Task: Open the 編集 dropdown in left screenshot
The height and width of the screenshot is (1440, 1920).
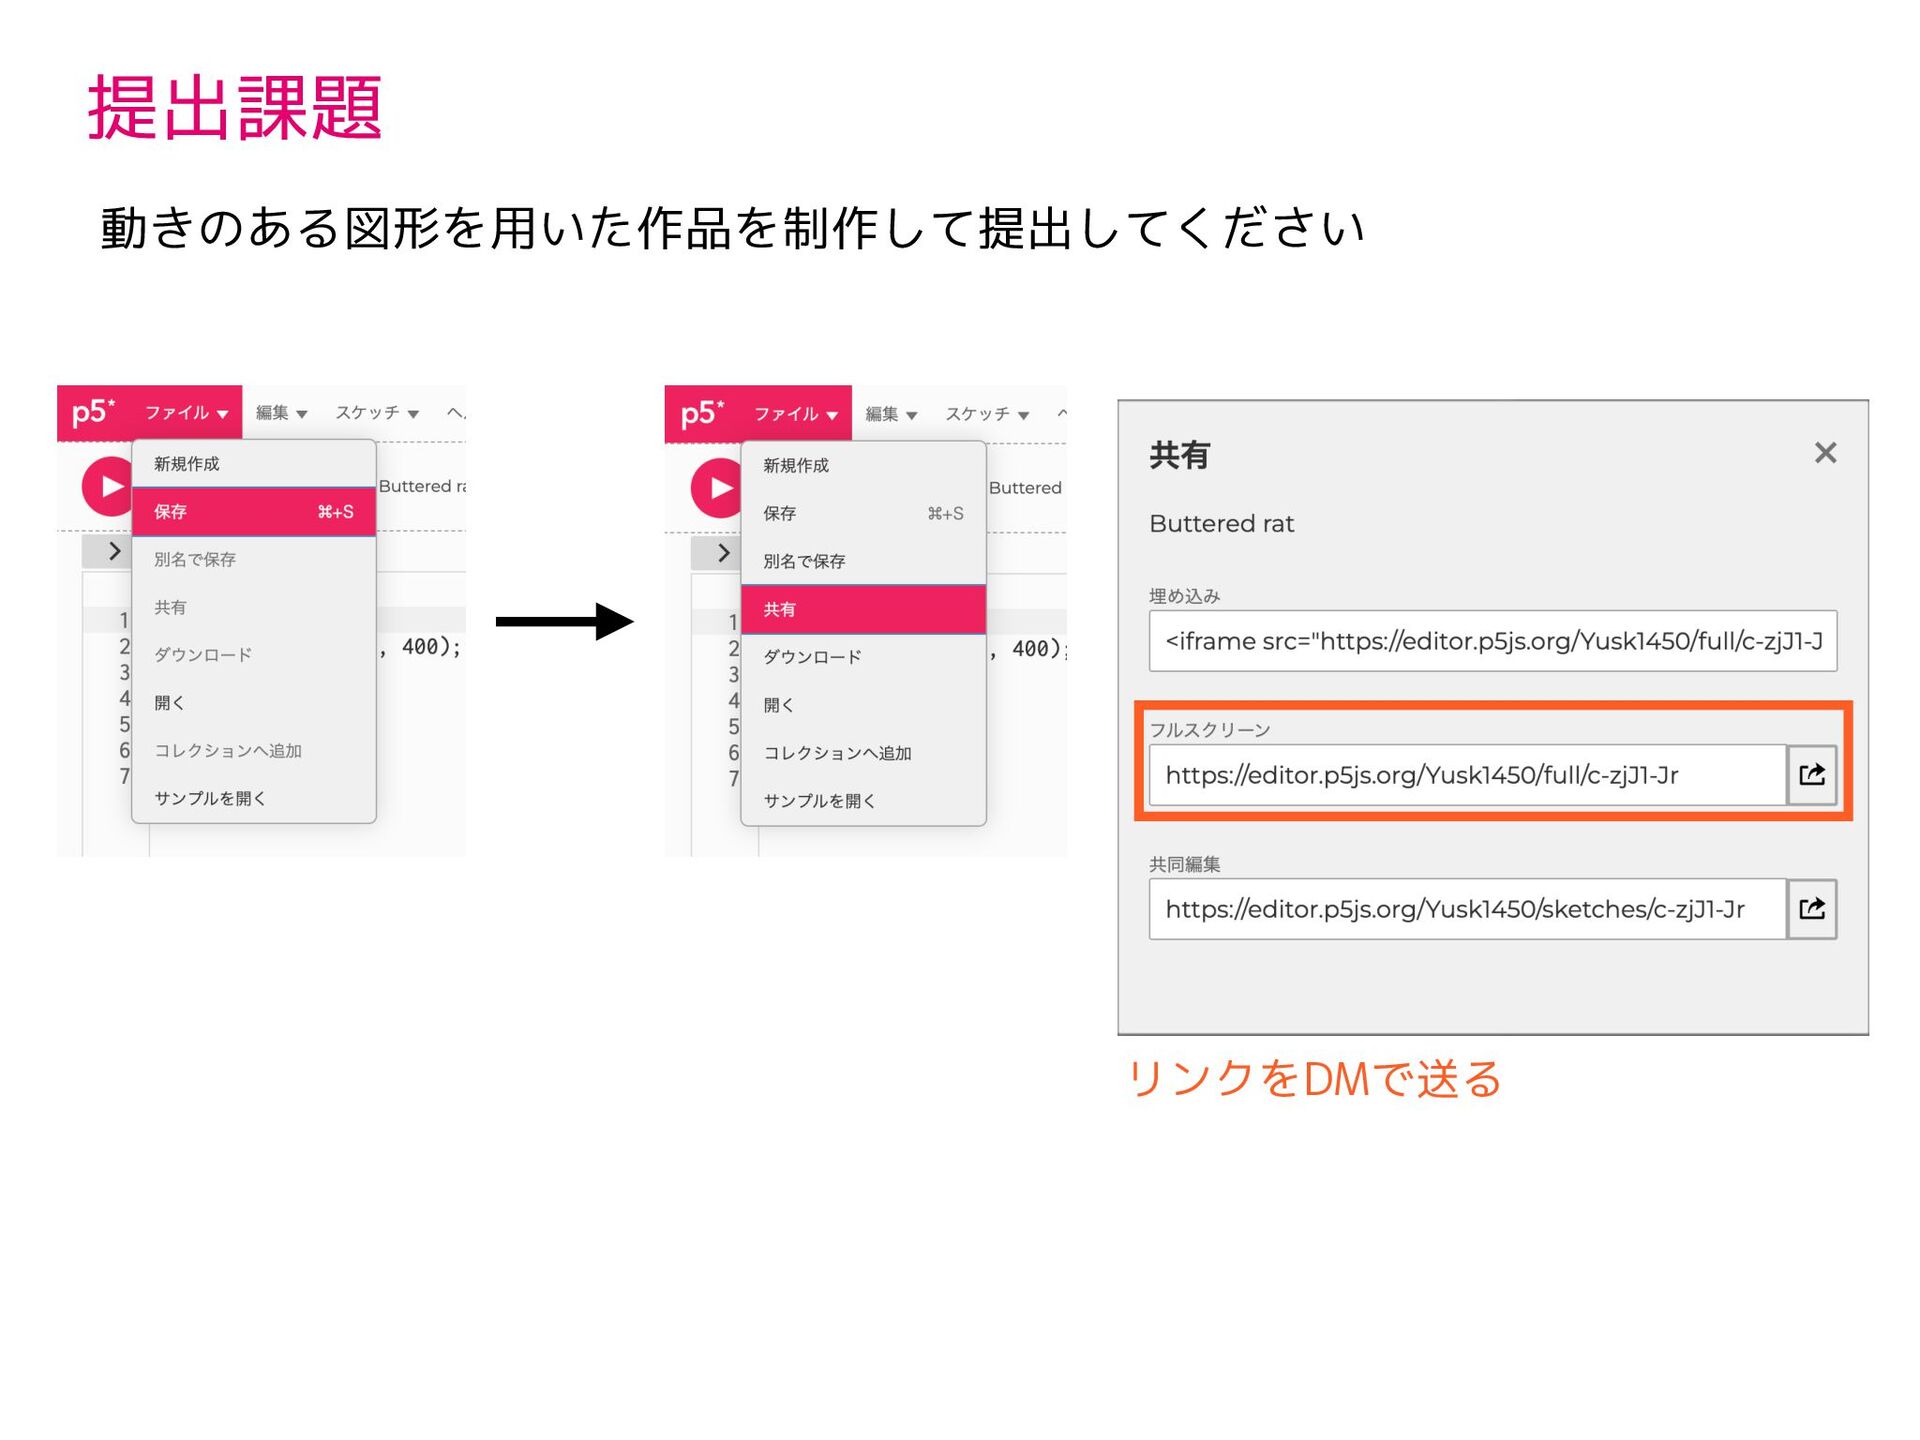Action: pos(281,413)
